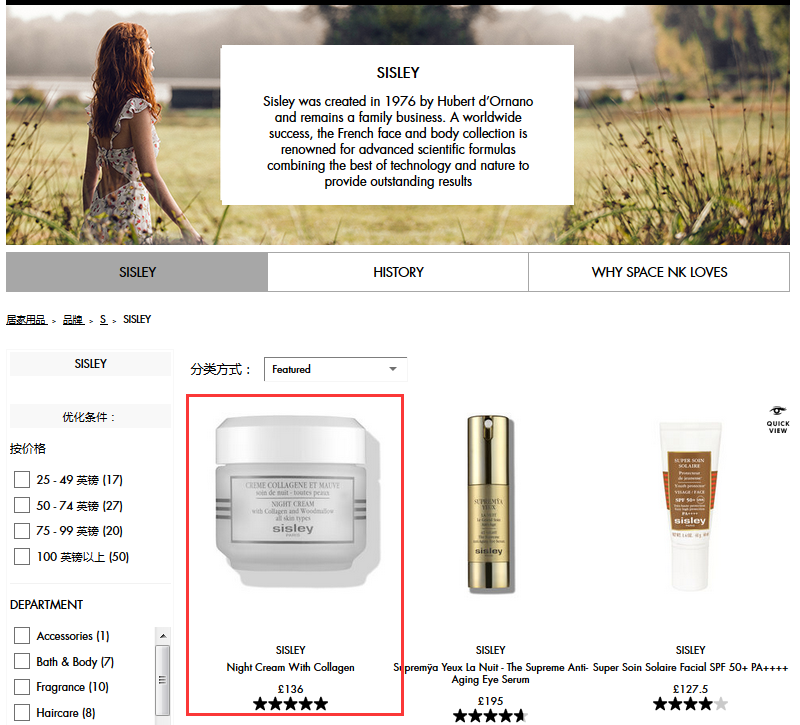Open the WHY SPACE NK LOVES tab

pyautogui.click(x=659, y=272)
